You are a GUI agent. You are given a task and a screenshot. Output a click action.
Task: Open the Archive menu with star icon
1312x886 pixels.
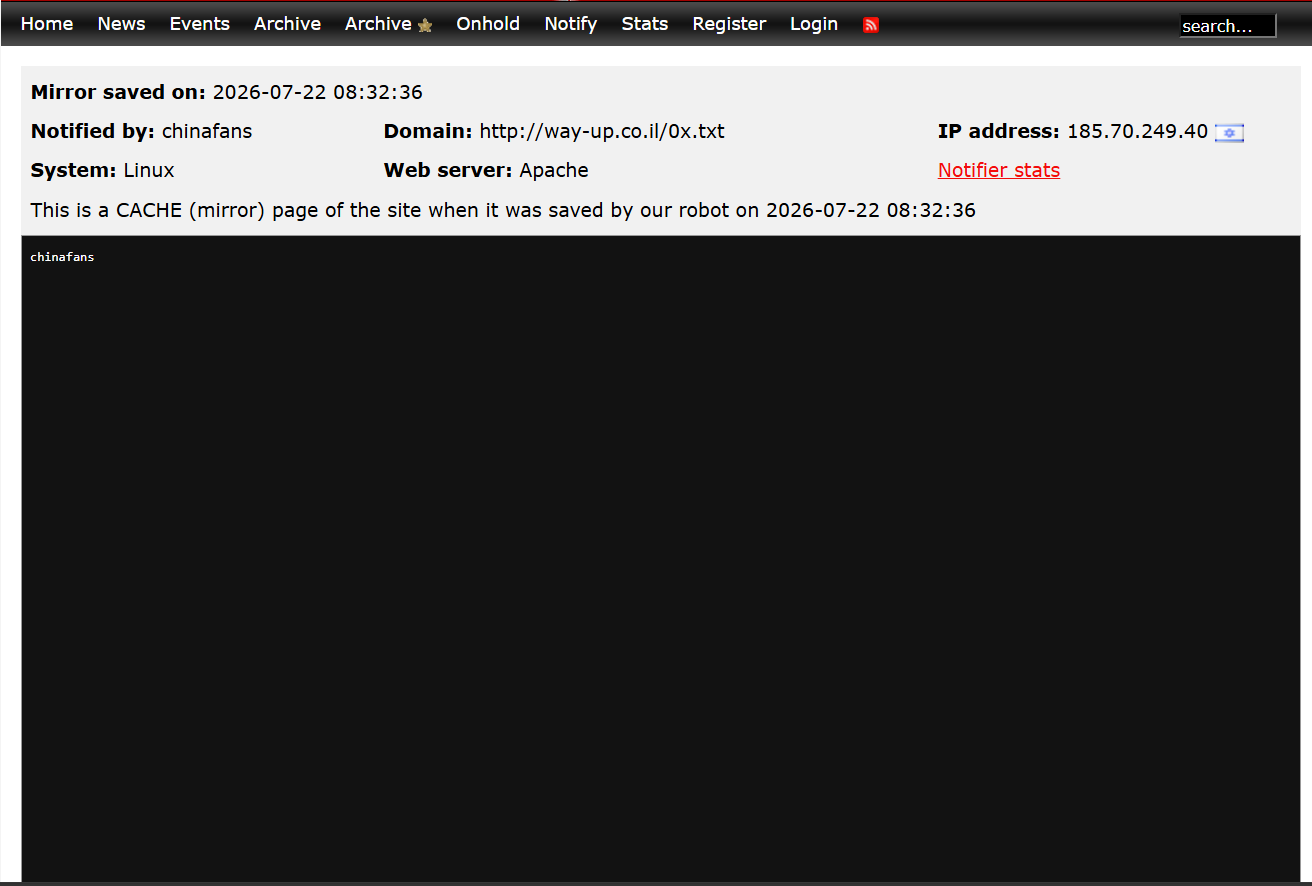389,24
